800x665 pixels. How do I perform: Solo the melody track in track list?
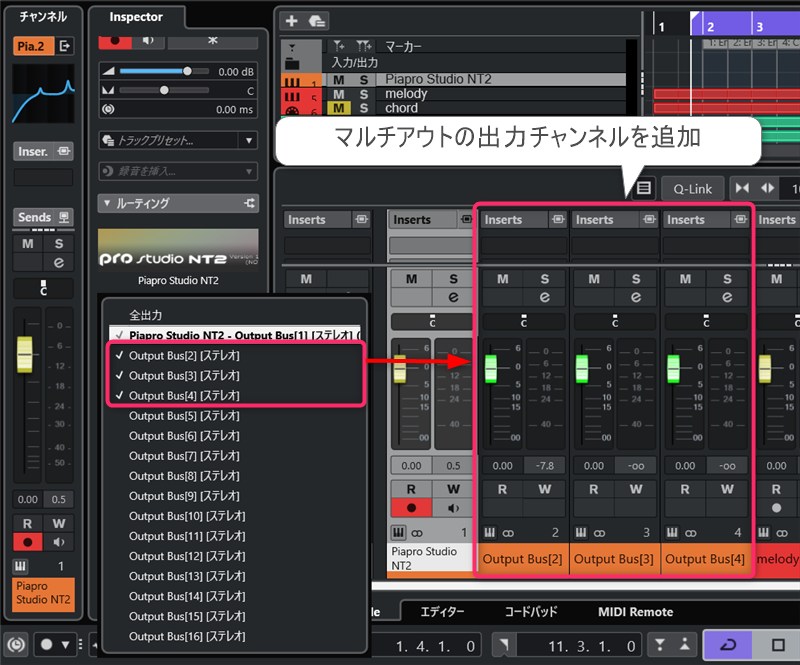pyautogui.click(x=363, y=94)
